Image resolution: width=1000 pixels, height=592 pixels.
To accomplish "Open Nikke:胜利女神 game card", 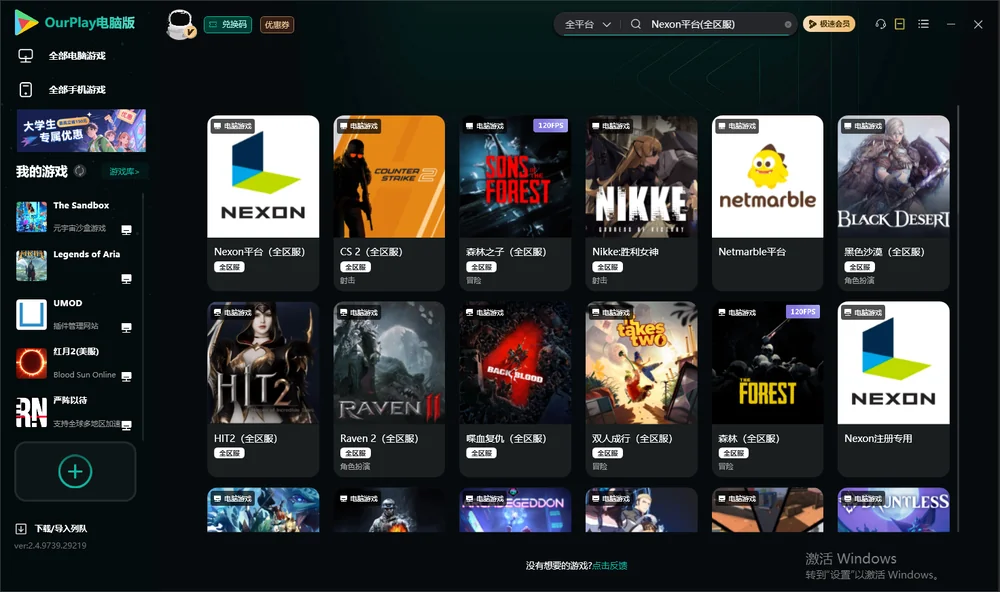I will point(641,203).
